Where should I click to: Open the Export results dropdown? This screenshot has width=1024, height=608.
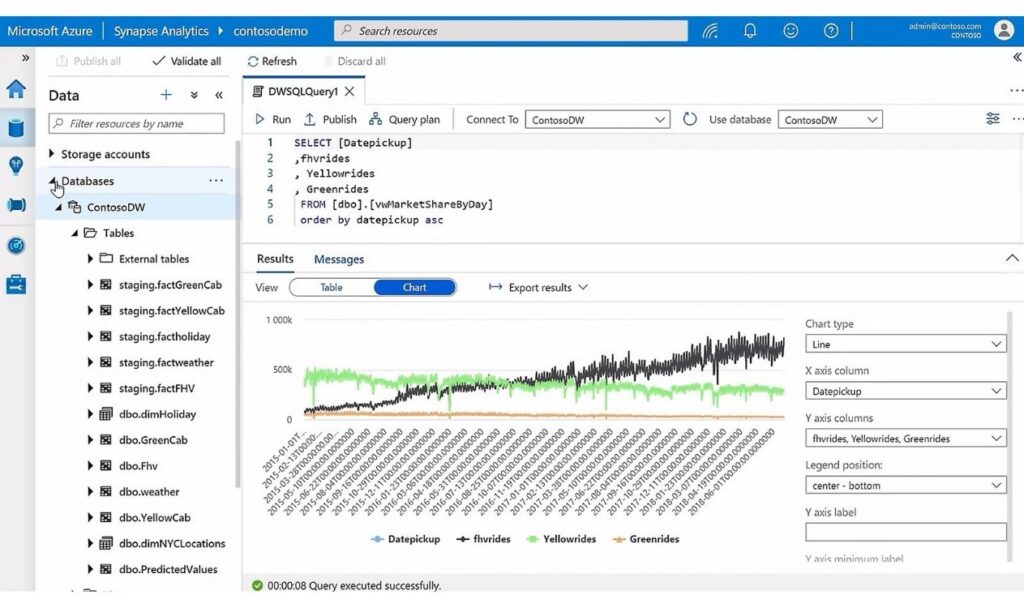[538, 287]
